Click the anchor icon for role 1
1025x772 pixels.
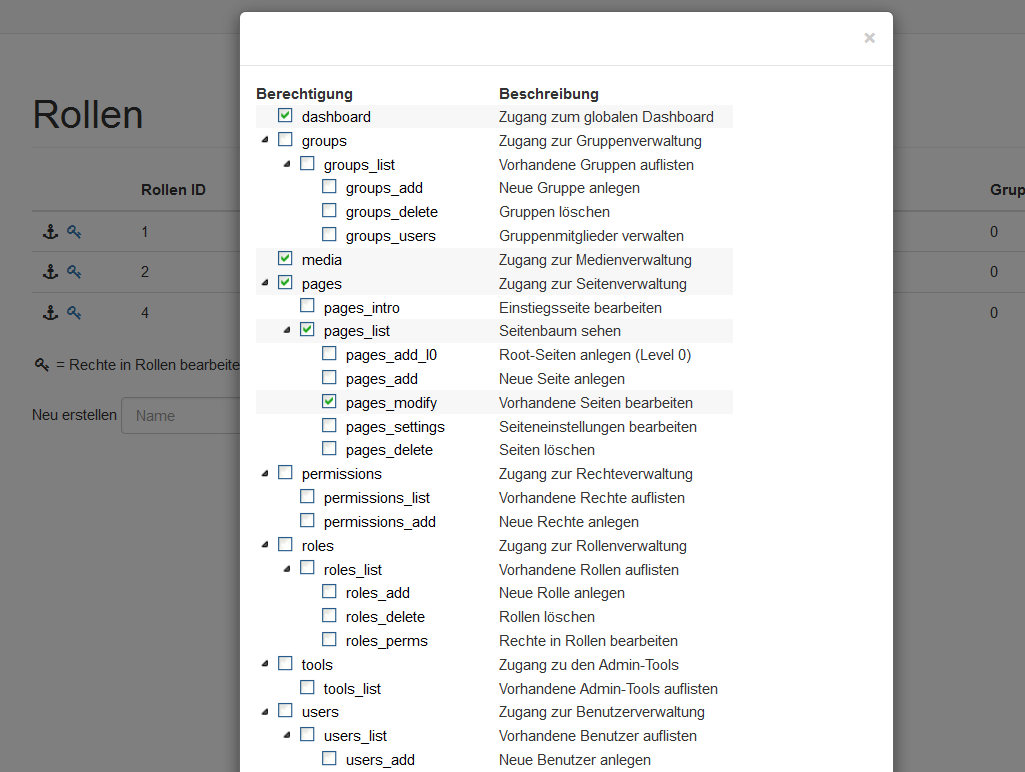pos(49,232)
